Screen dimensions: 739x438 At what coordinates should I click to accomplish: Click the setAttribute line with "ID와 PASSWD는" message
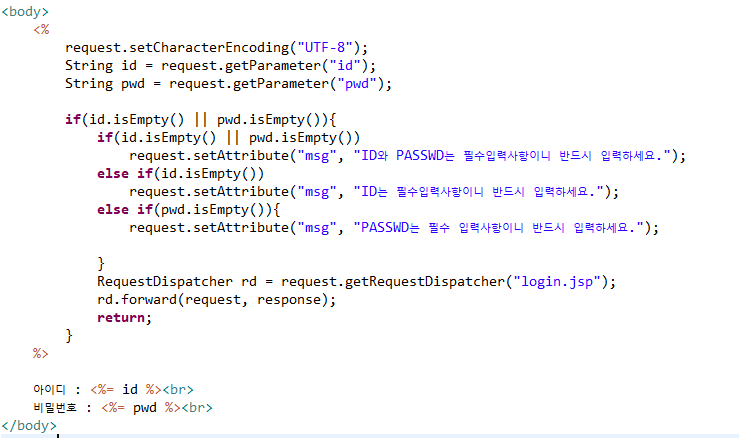407,156
